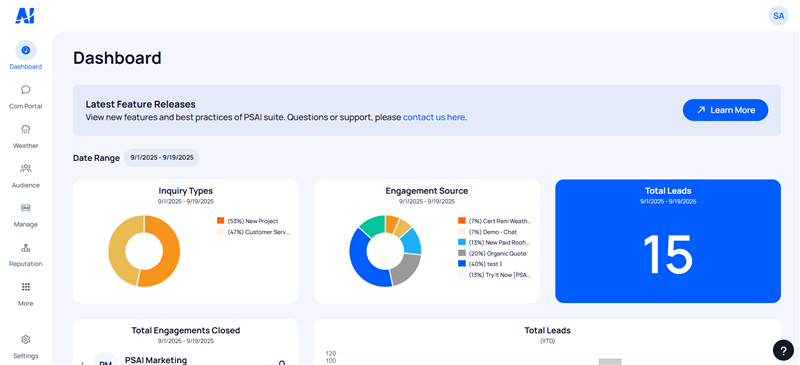The width and height of the screenshot is (800, 365).
Task: Click the Learn More button
Action: (x=725, y=110)
